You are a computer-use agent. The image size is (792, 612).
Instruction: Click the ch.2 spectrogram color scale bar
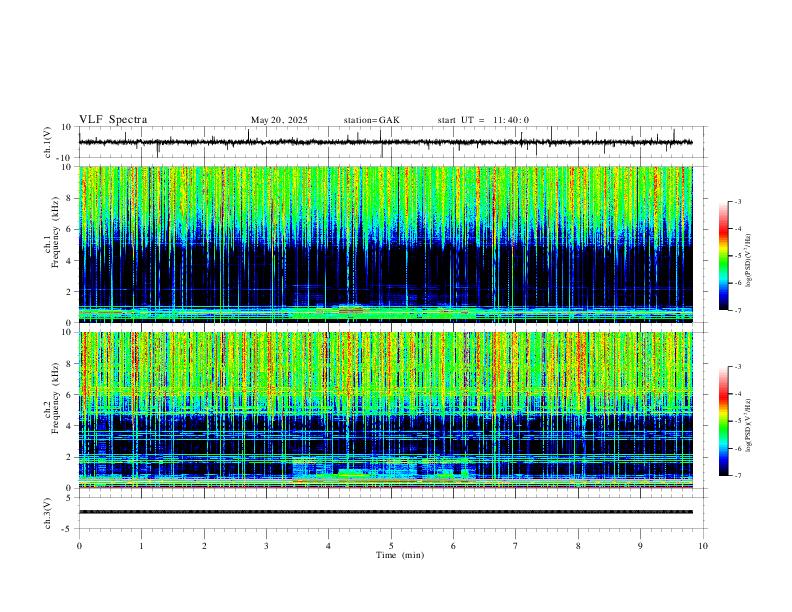[x=723, y=421]
